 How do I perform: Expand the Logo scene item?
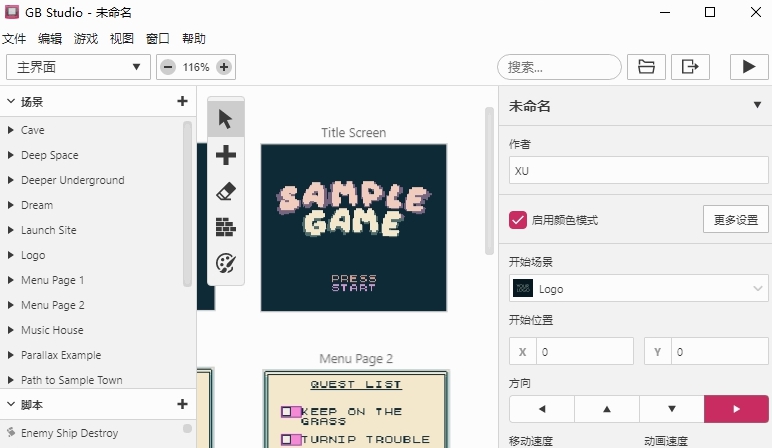coord(10,255)
